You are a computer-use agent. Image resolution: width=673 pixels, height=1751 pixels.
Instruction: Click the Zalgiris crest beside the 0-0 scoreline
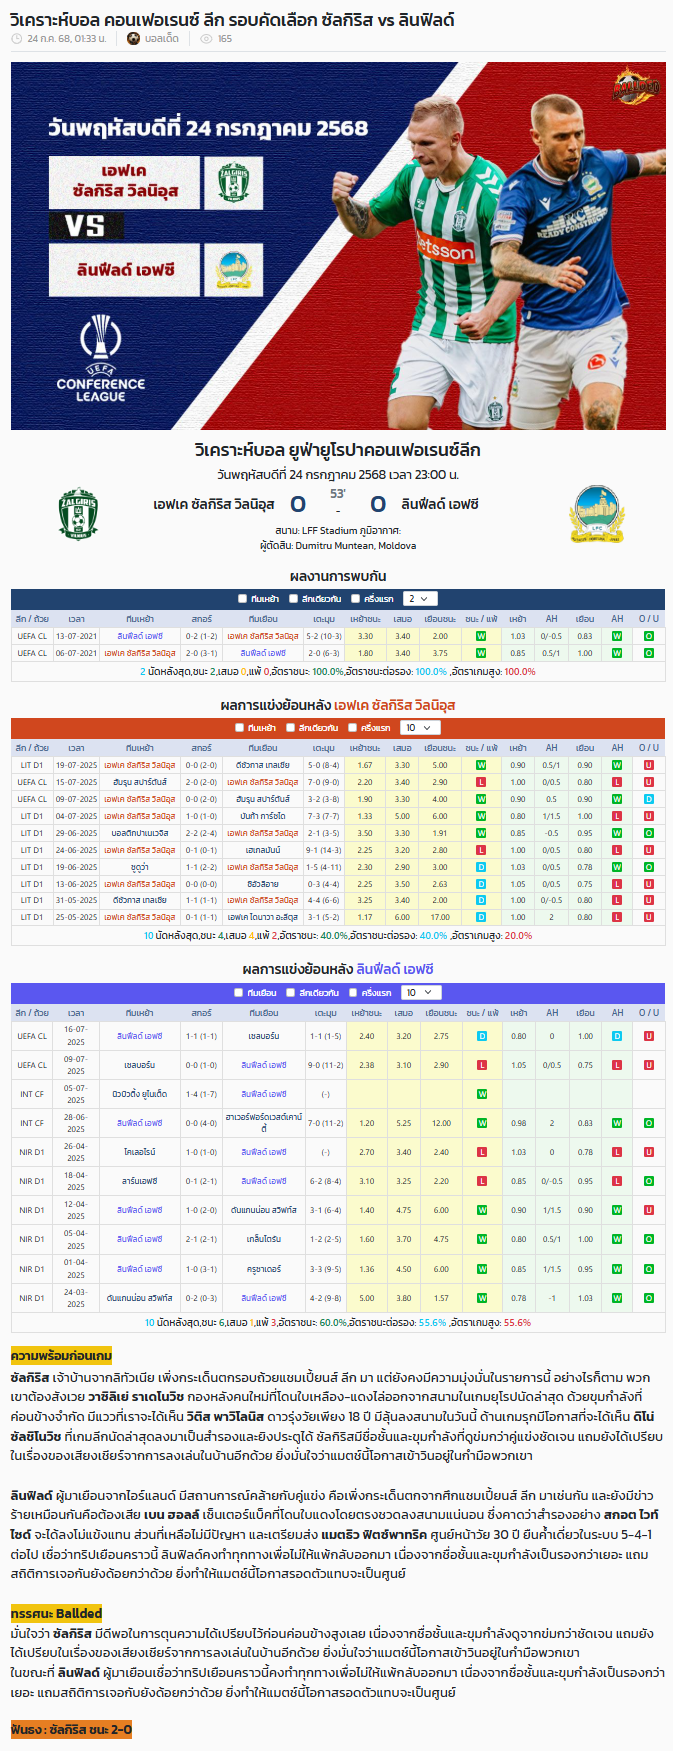(78, 513)
